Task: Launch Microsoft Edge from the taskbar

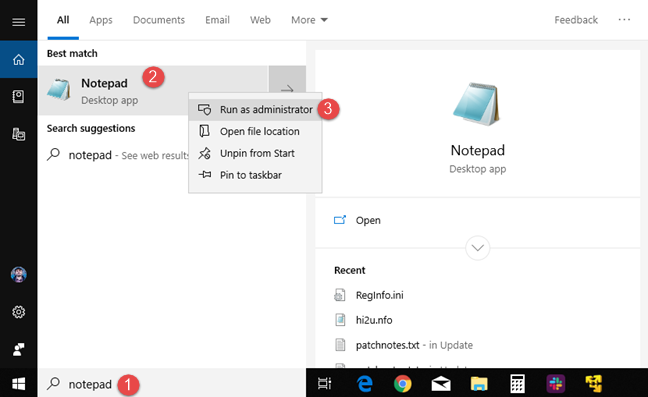Action: click(364, 384)
